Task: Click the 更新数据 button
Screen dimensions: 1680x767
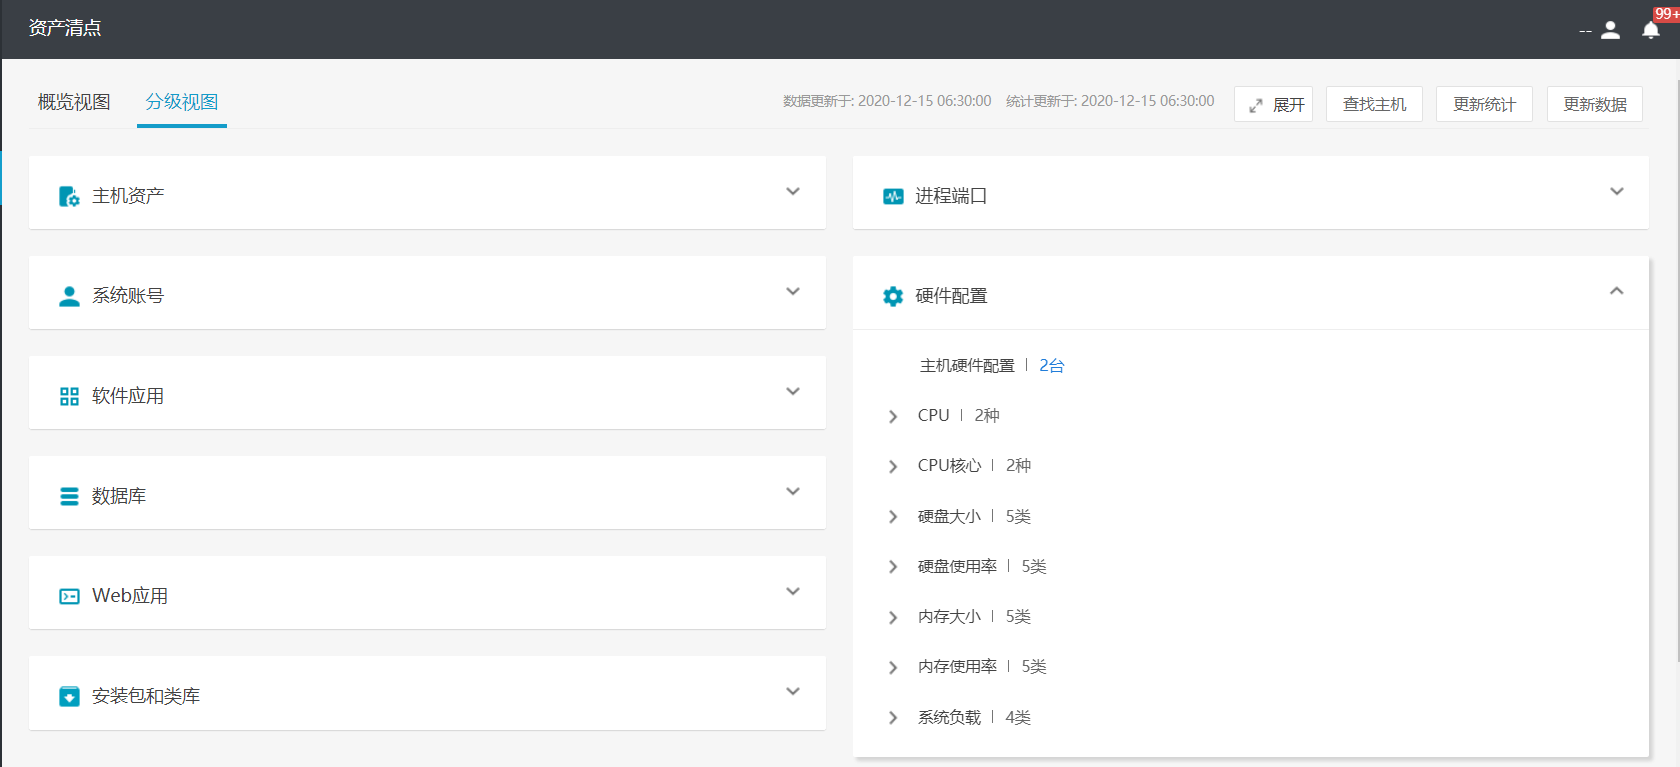Action: [1595, 104]
